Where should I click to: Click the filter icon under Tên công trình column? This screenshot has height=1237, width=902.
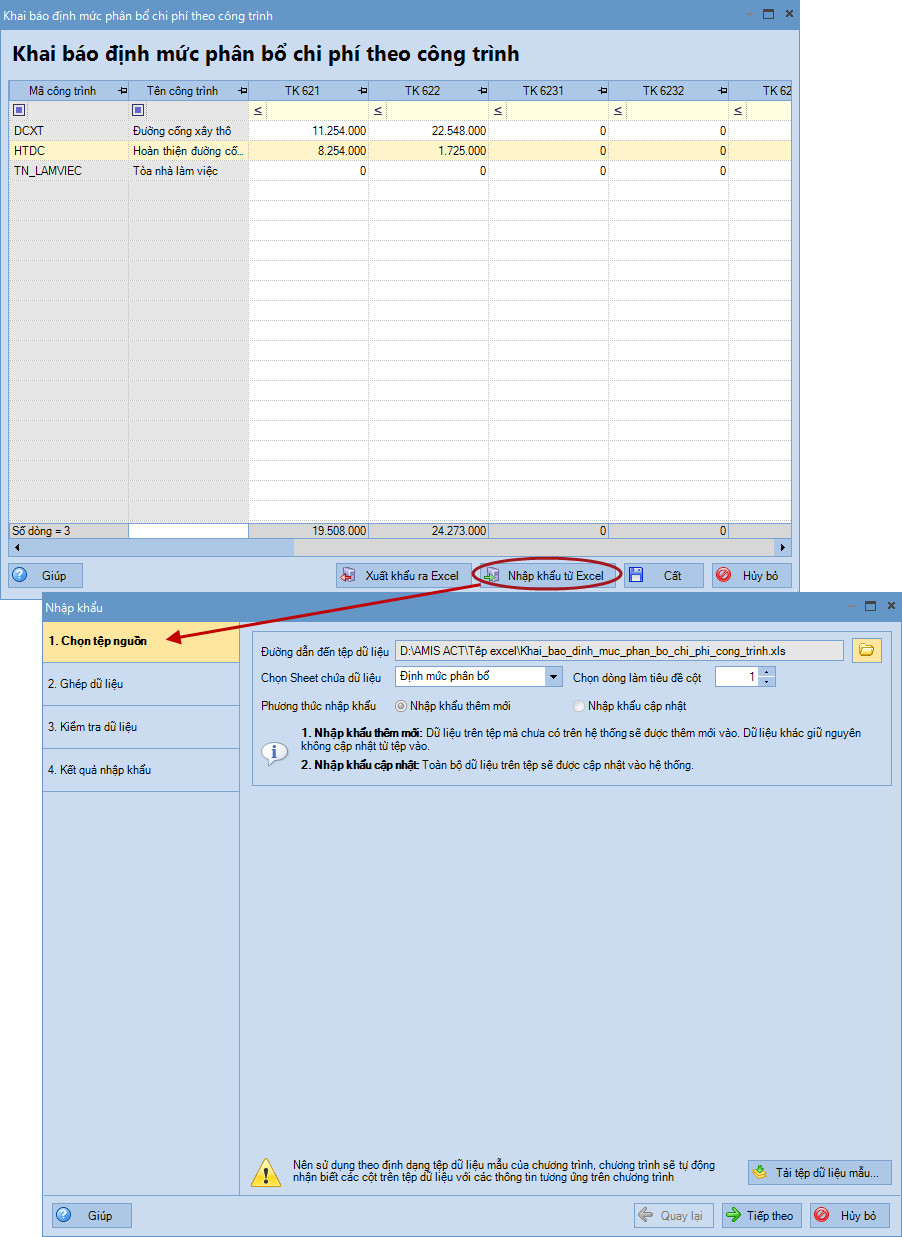click(138, 110)
